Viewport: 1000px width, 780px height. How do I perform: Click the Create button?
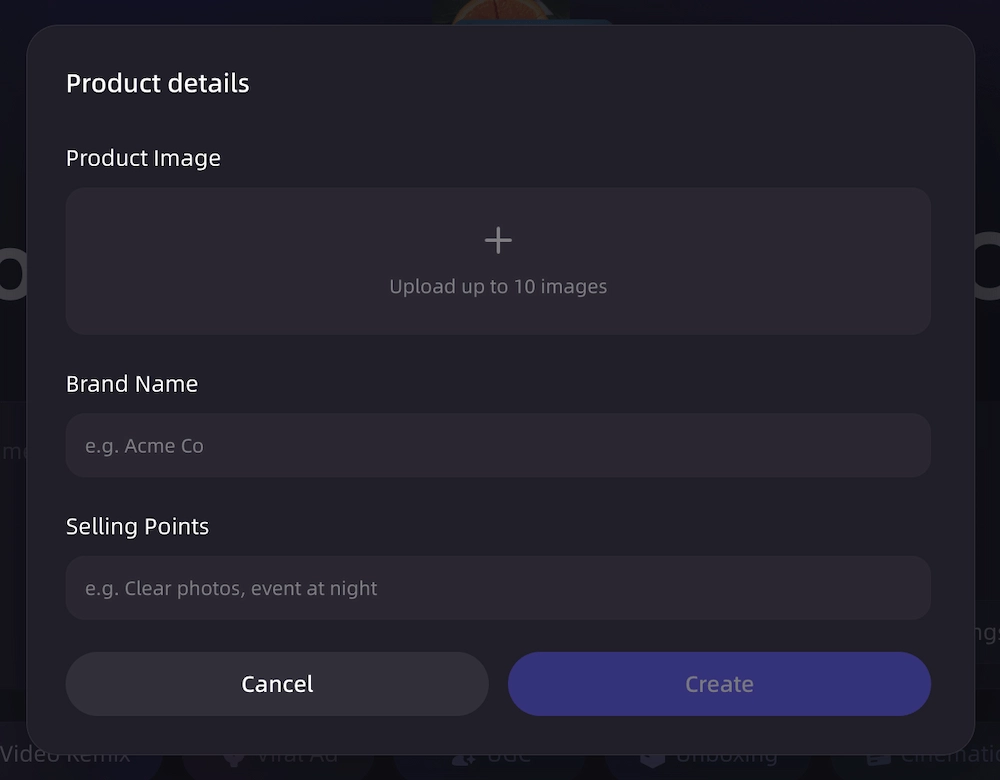(719, 684)
